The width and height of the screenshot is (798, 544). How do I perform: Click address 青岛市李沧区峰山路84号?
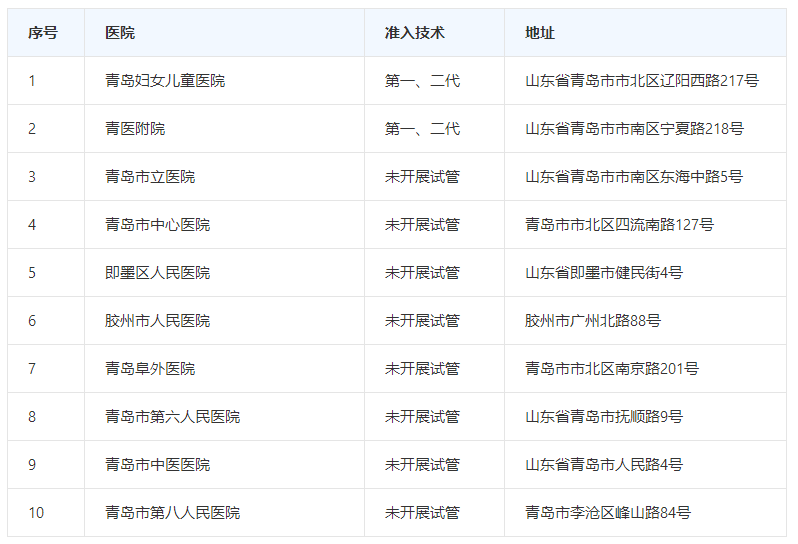[608, 512]
